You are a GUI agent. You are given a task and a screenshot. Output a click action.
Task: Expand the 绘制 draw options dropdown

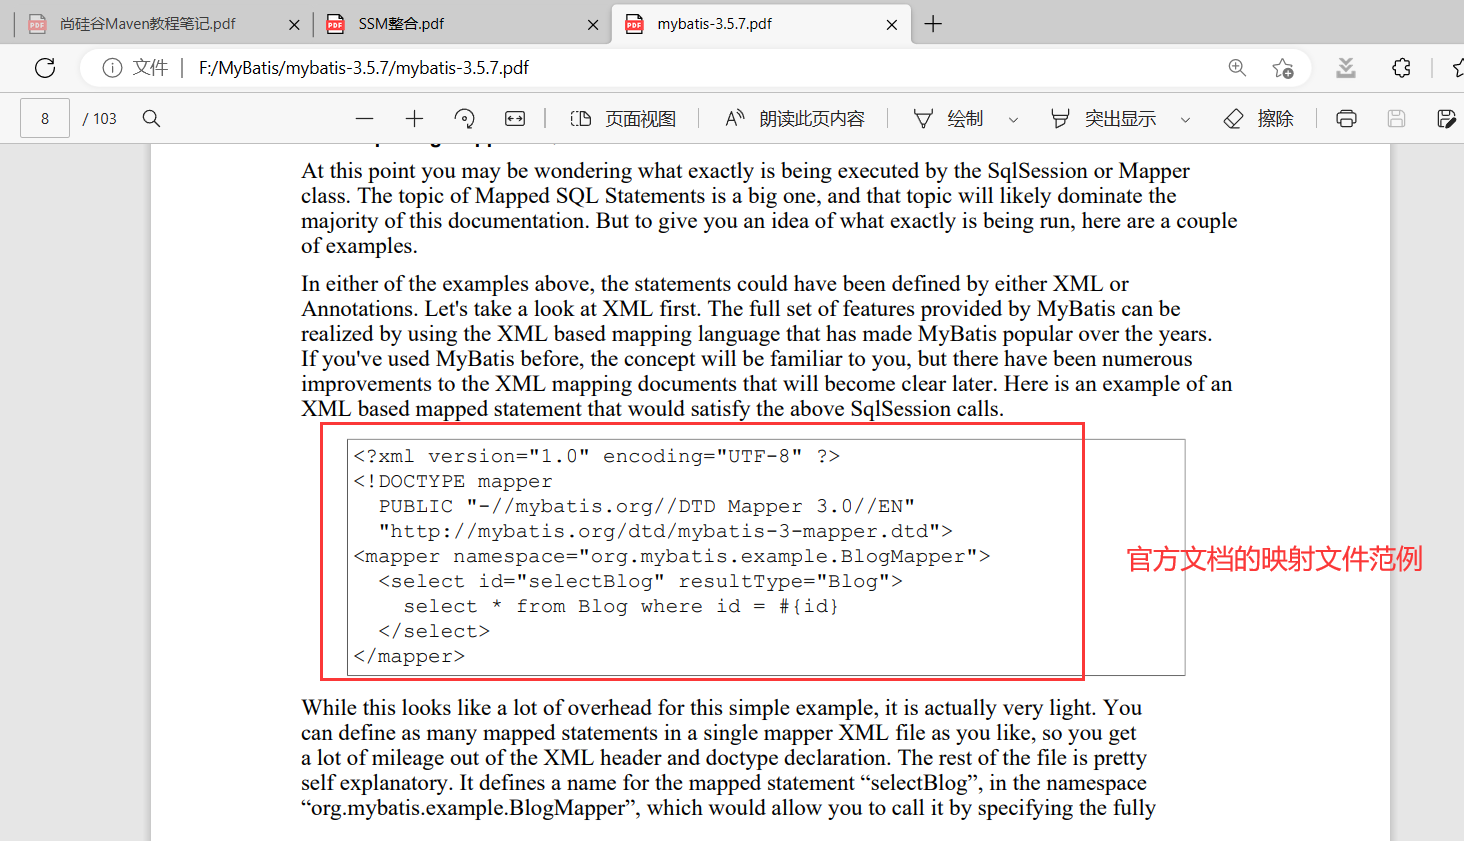click(x=1013, y=119)
